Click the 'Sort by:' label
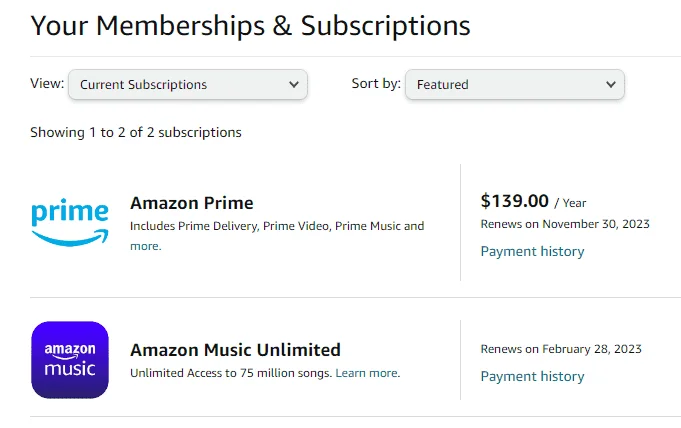This screenshot has width=681, height=428. (376, 83)
